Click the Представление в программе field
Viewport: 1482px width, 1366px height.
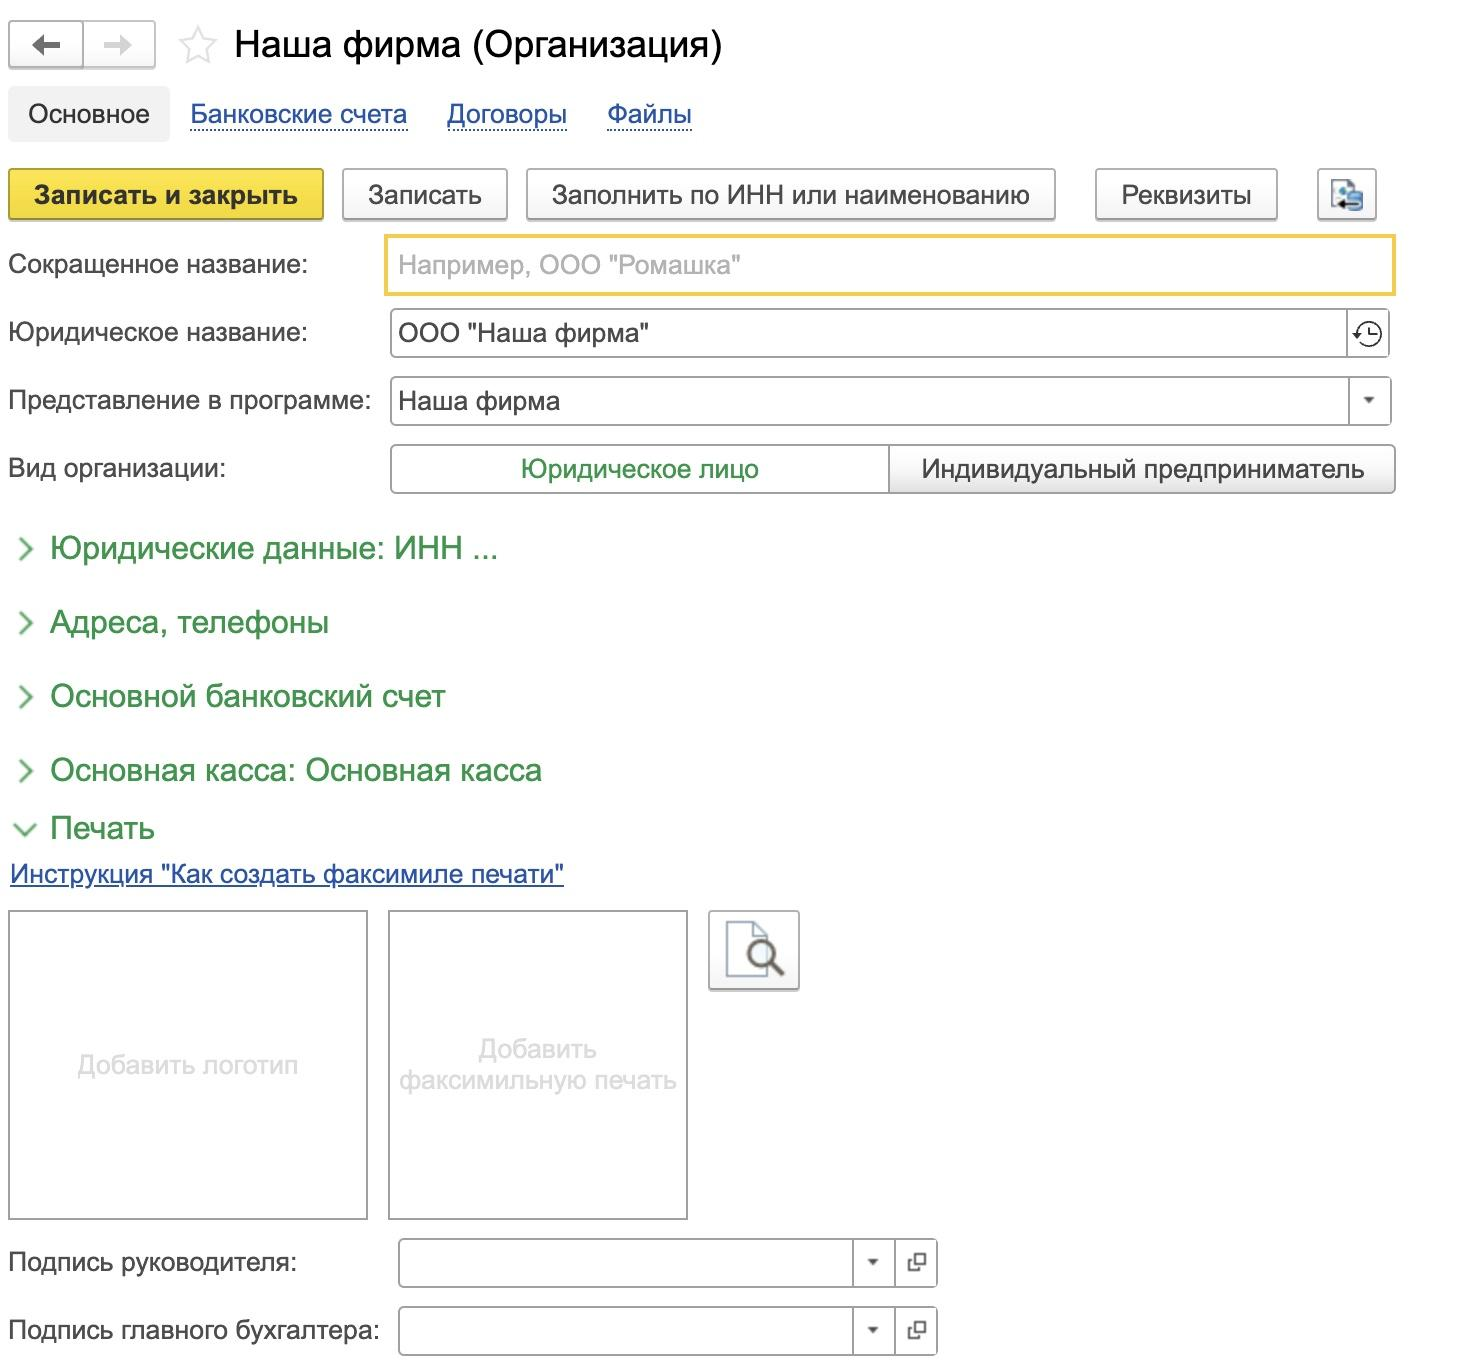point(869,401)
